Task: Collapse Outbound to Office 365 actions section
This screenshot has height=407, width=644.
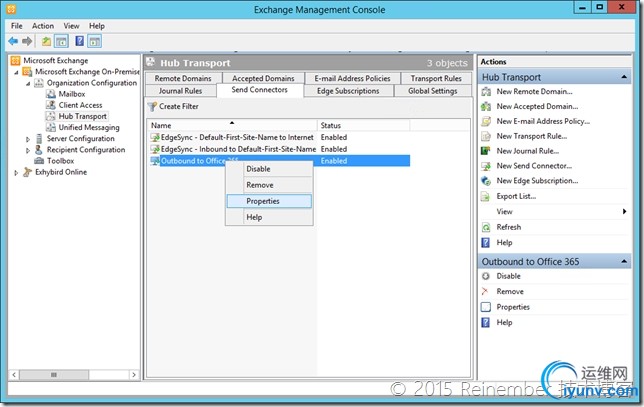Action: (x=624, y=261)
